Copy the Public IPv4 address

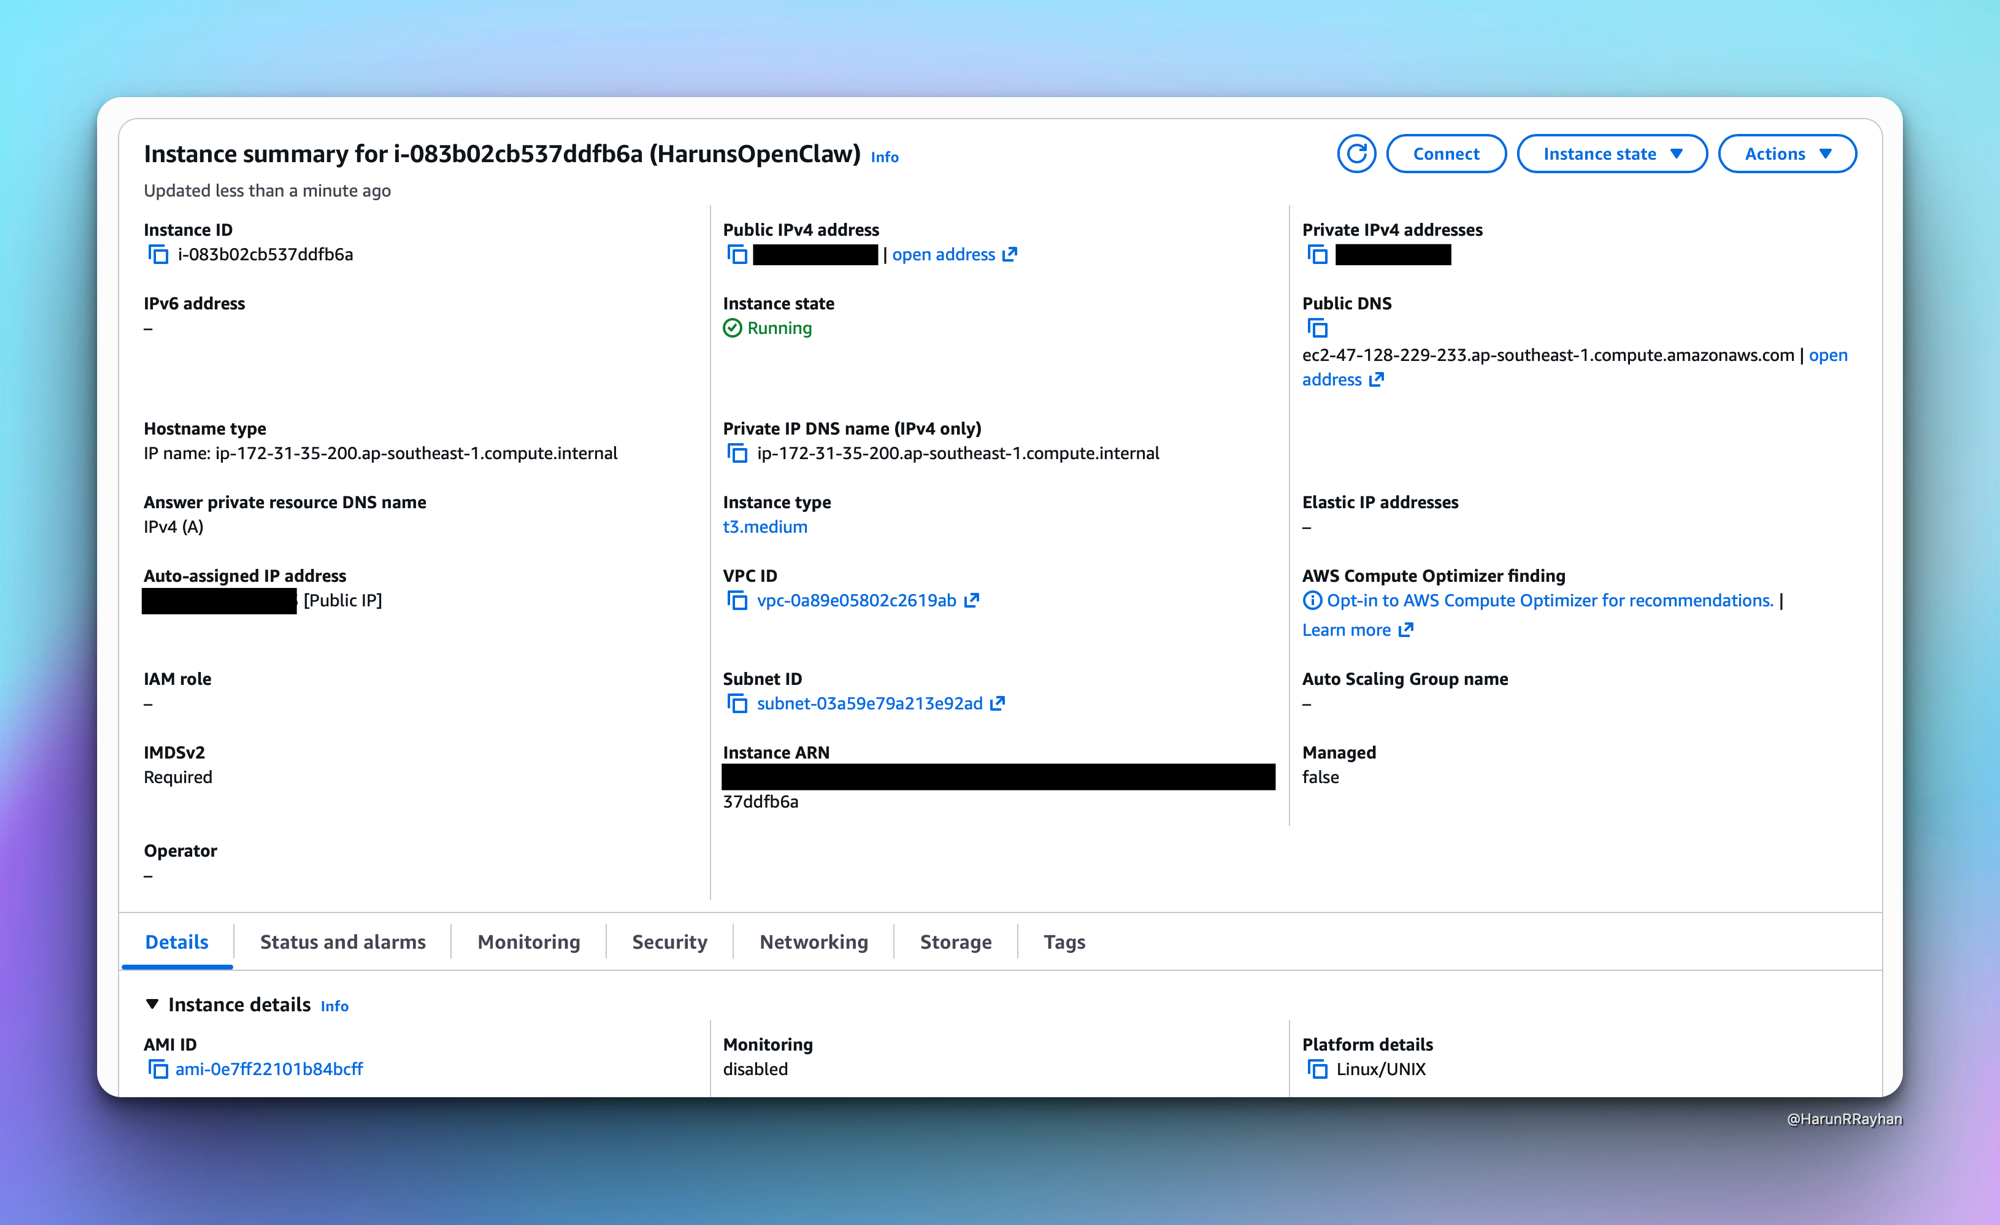pyautogui.click(x=737, y=255)
